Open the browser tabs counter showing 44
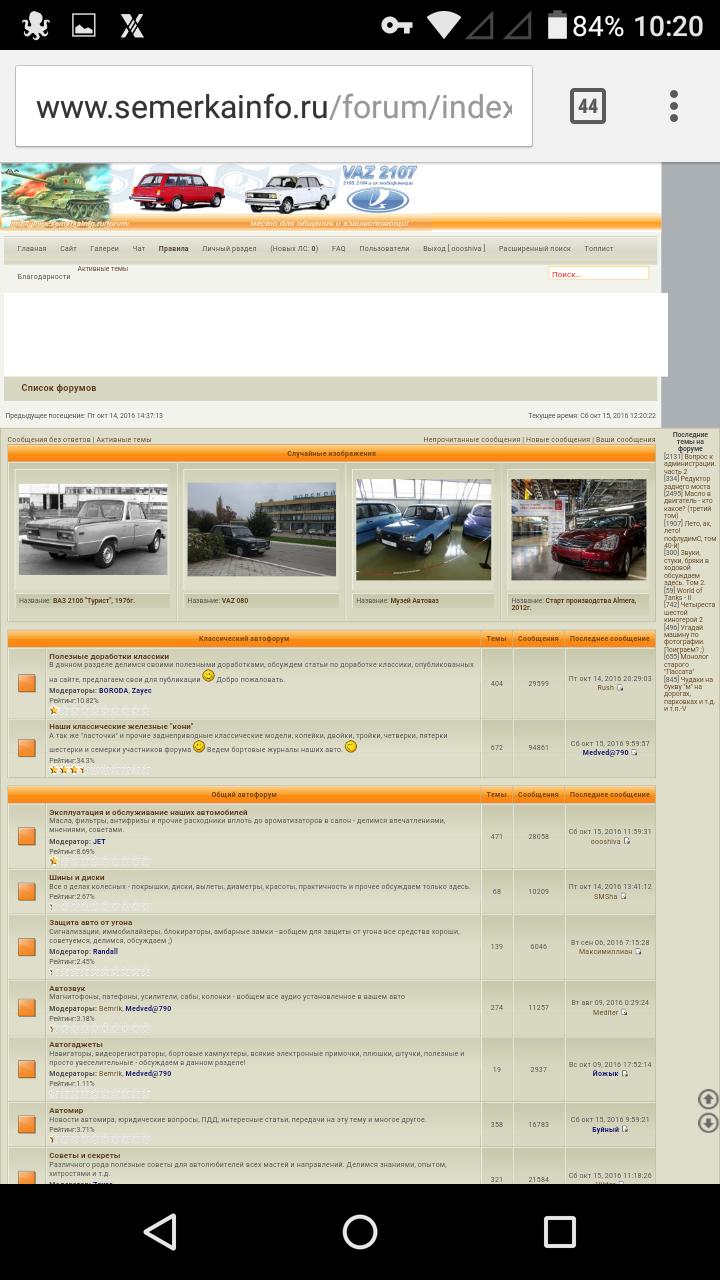This screenshot has width=720, height=1280. pyautogui.click(x=588, y=106)
